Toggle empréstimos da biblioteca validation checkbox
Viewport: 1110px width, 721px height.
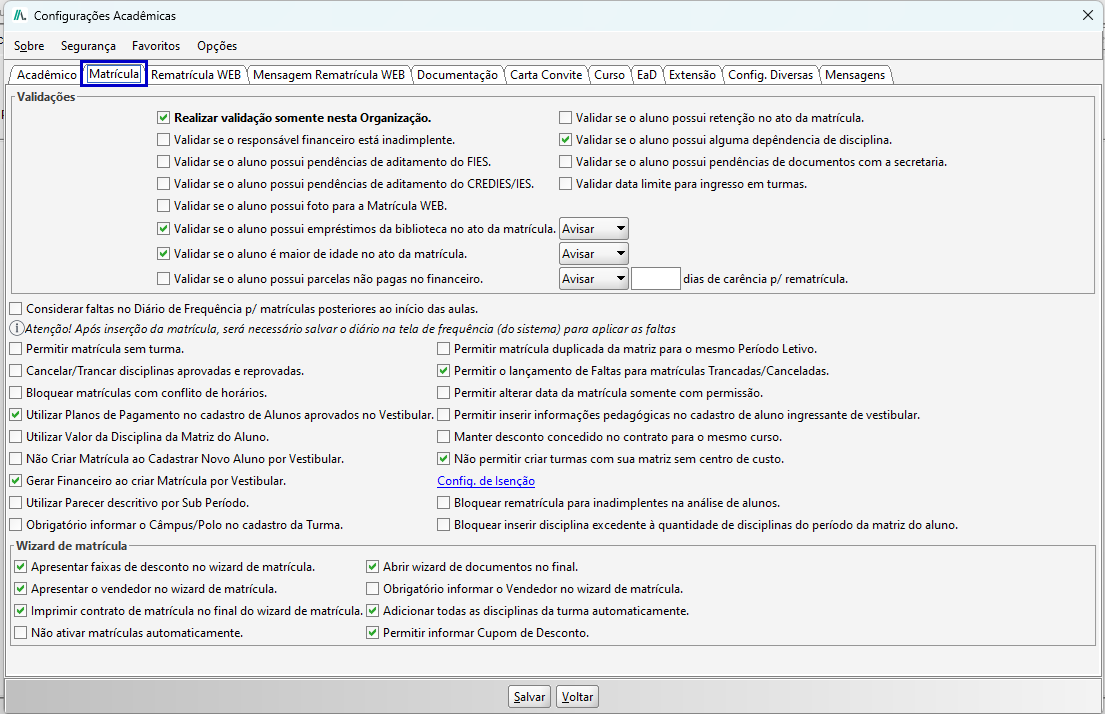[x=164, y=228]
